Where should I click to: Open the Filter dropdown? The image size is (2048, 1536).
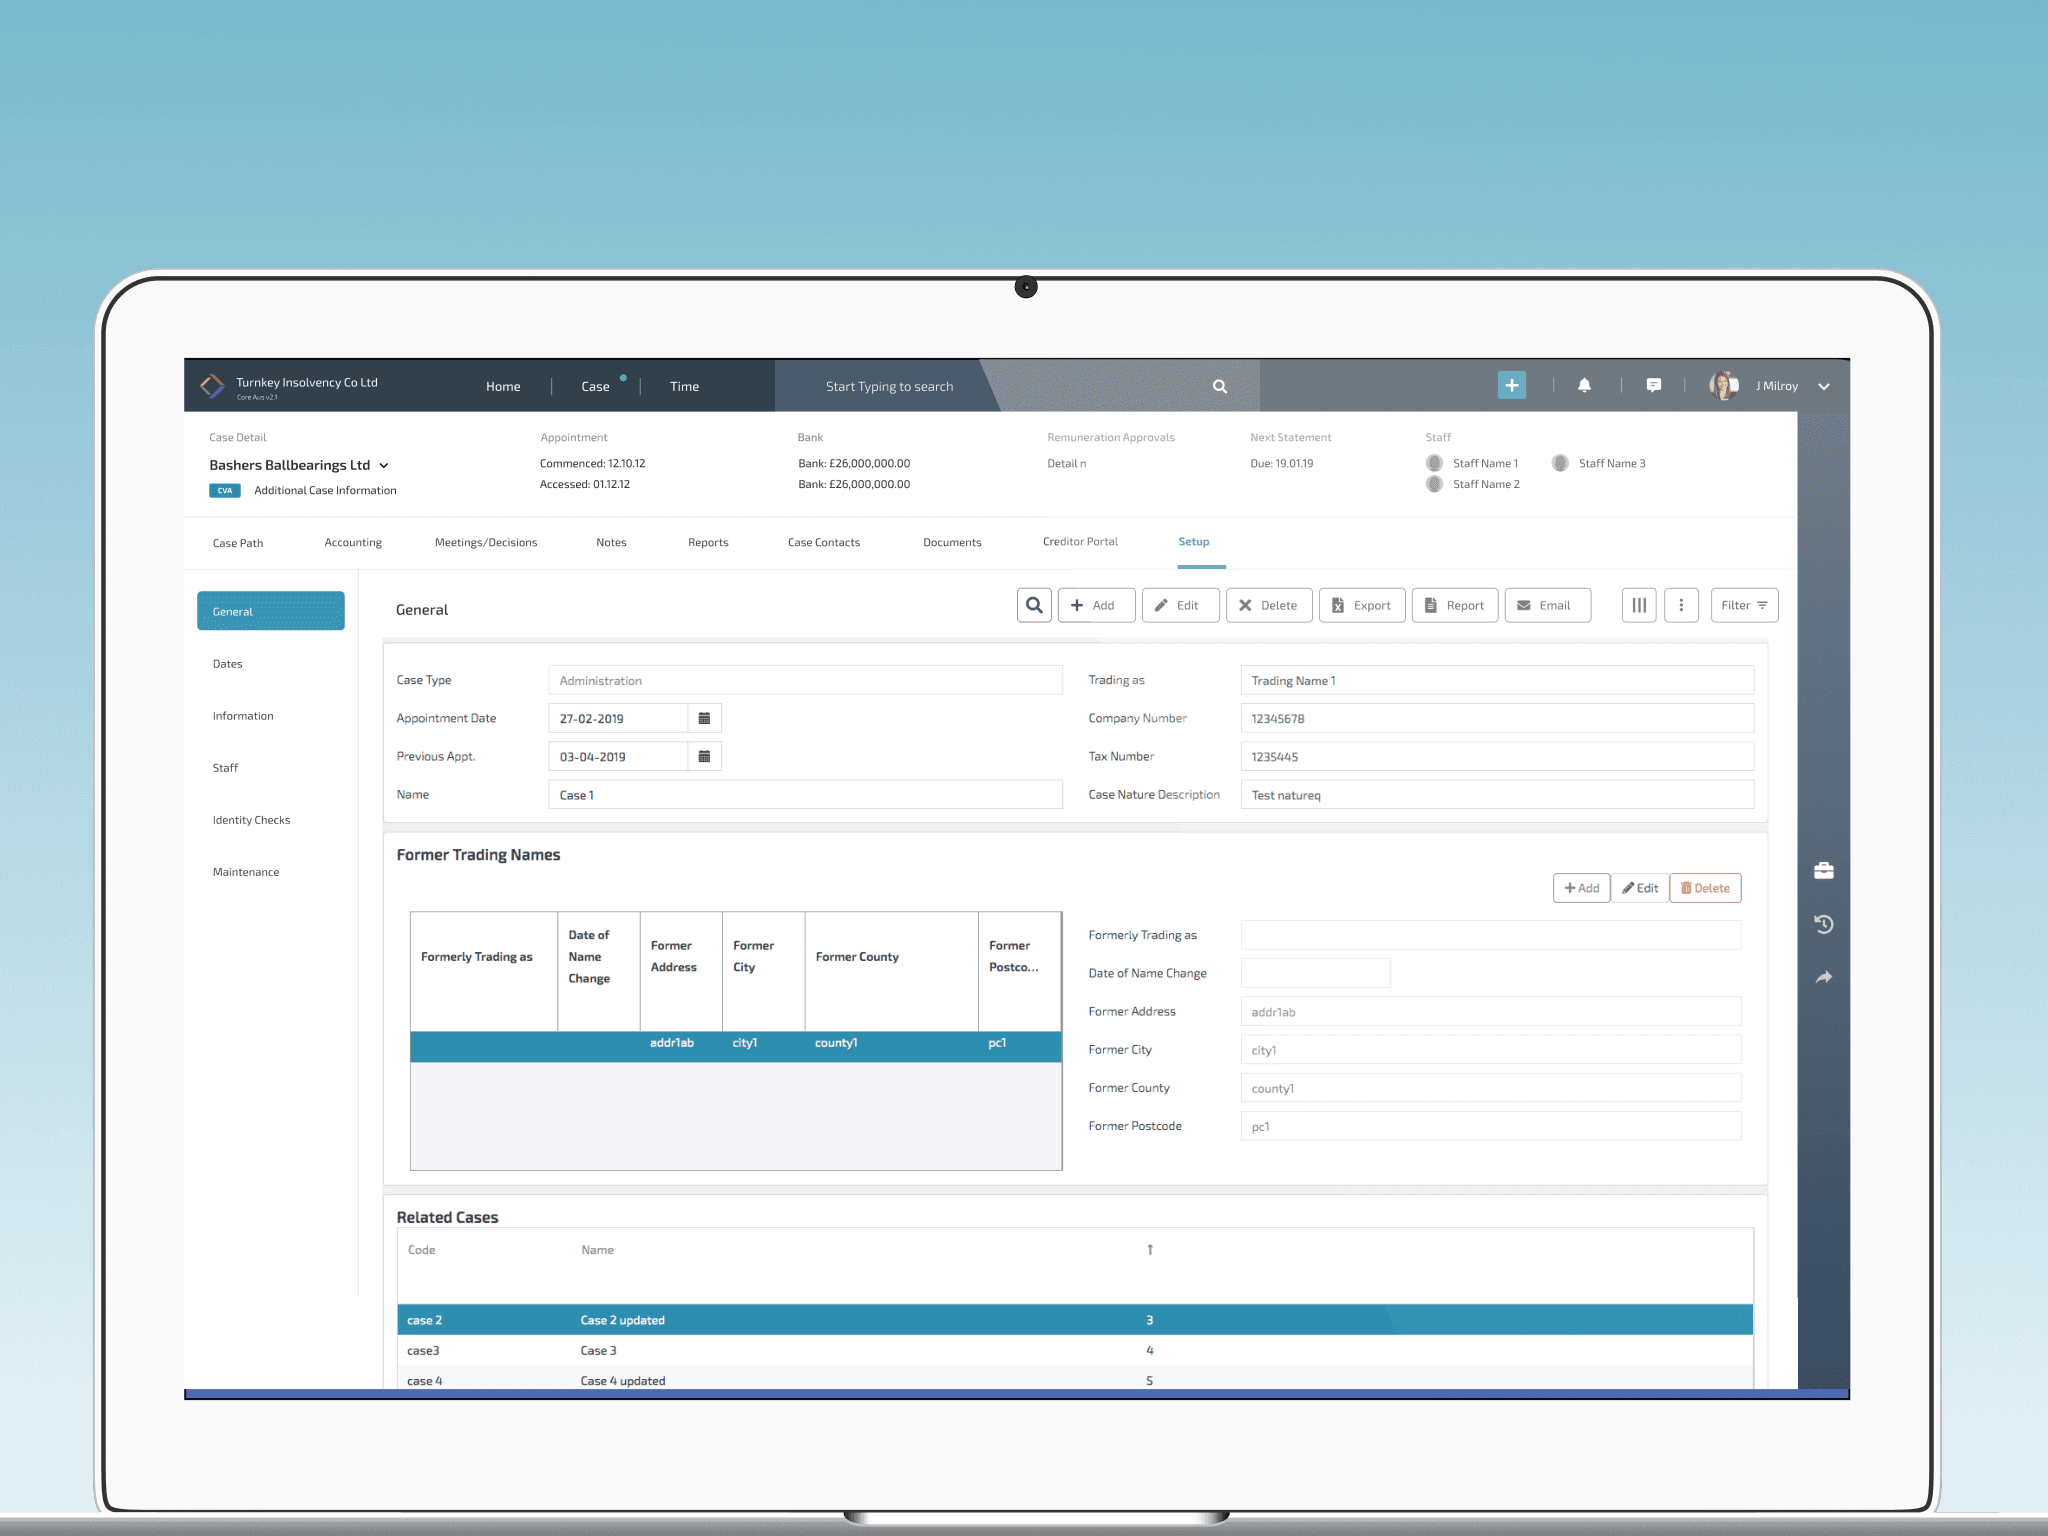[x=1743, y=605]
